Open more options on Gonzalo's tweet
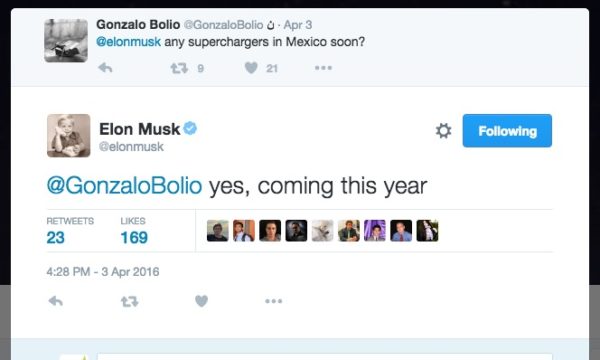Image resolution: width=600 pixels, height=360 pixels. pyautogui.click(x=323, y=68)
